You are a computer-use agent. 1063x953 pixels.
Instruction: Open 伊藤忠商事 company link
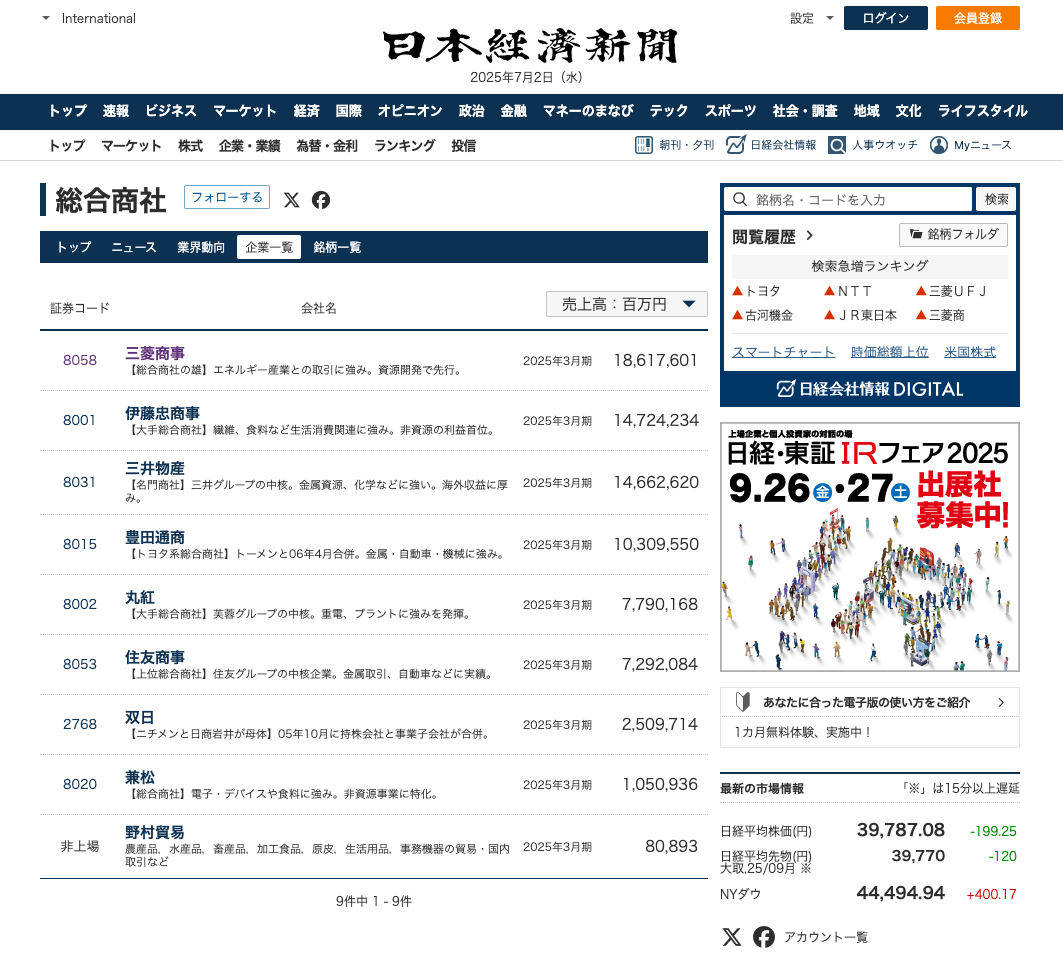click(x=163, y=413)
